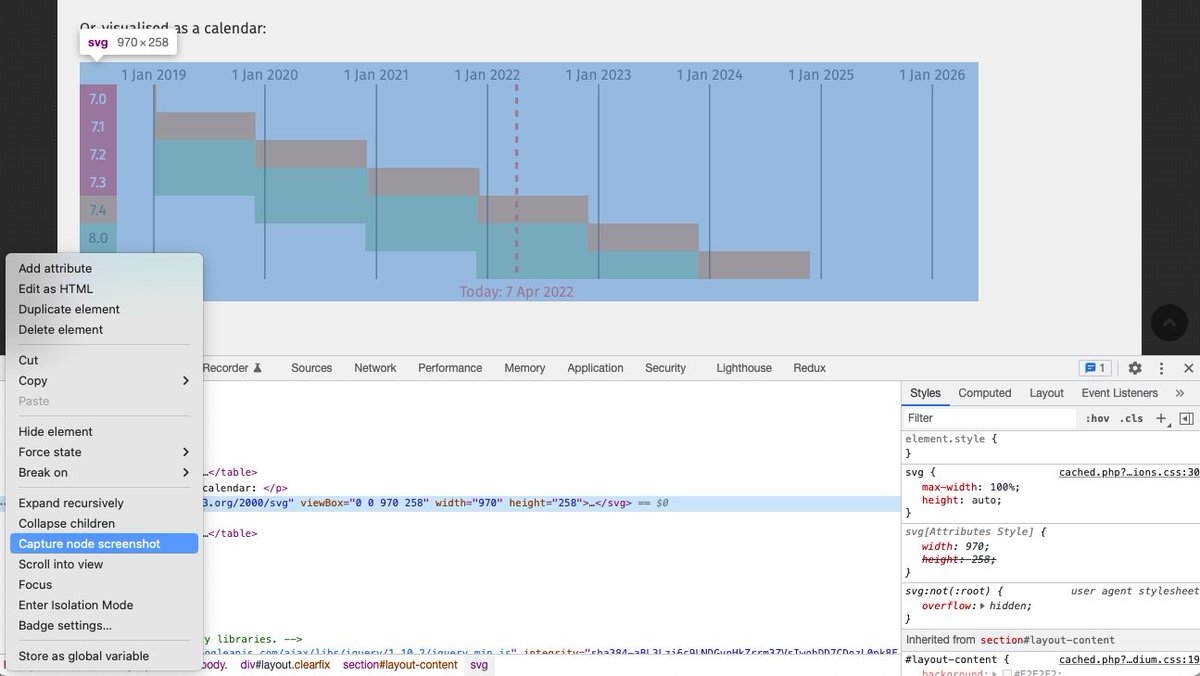Click the 7.4 version label in calendar

pos(98,210)
